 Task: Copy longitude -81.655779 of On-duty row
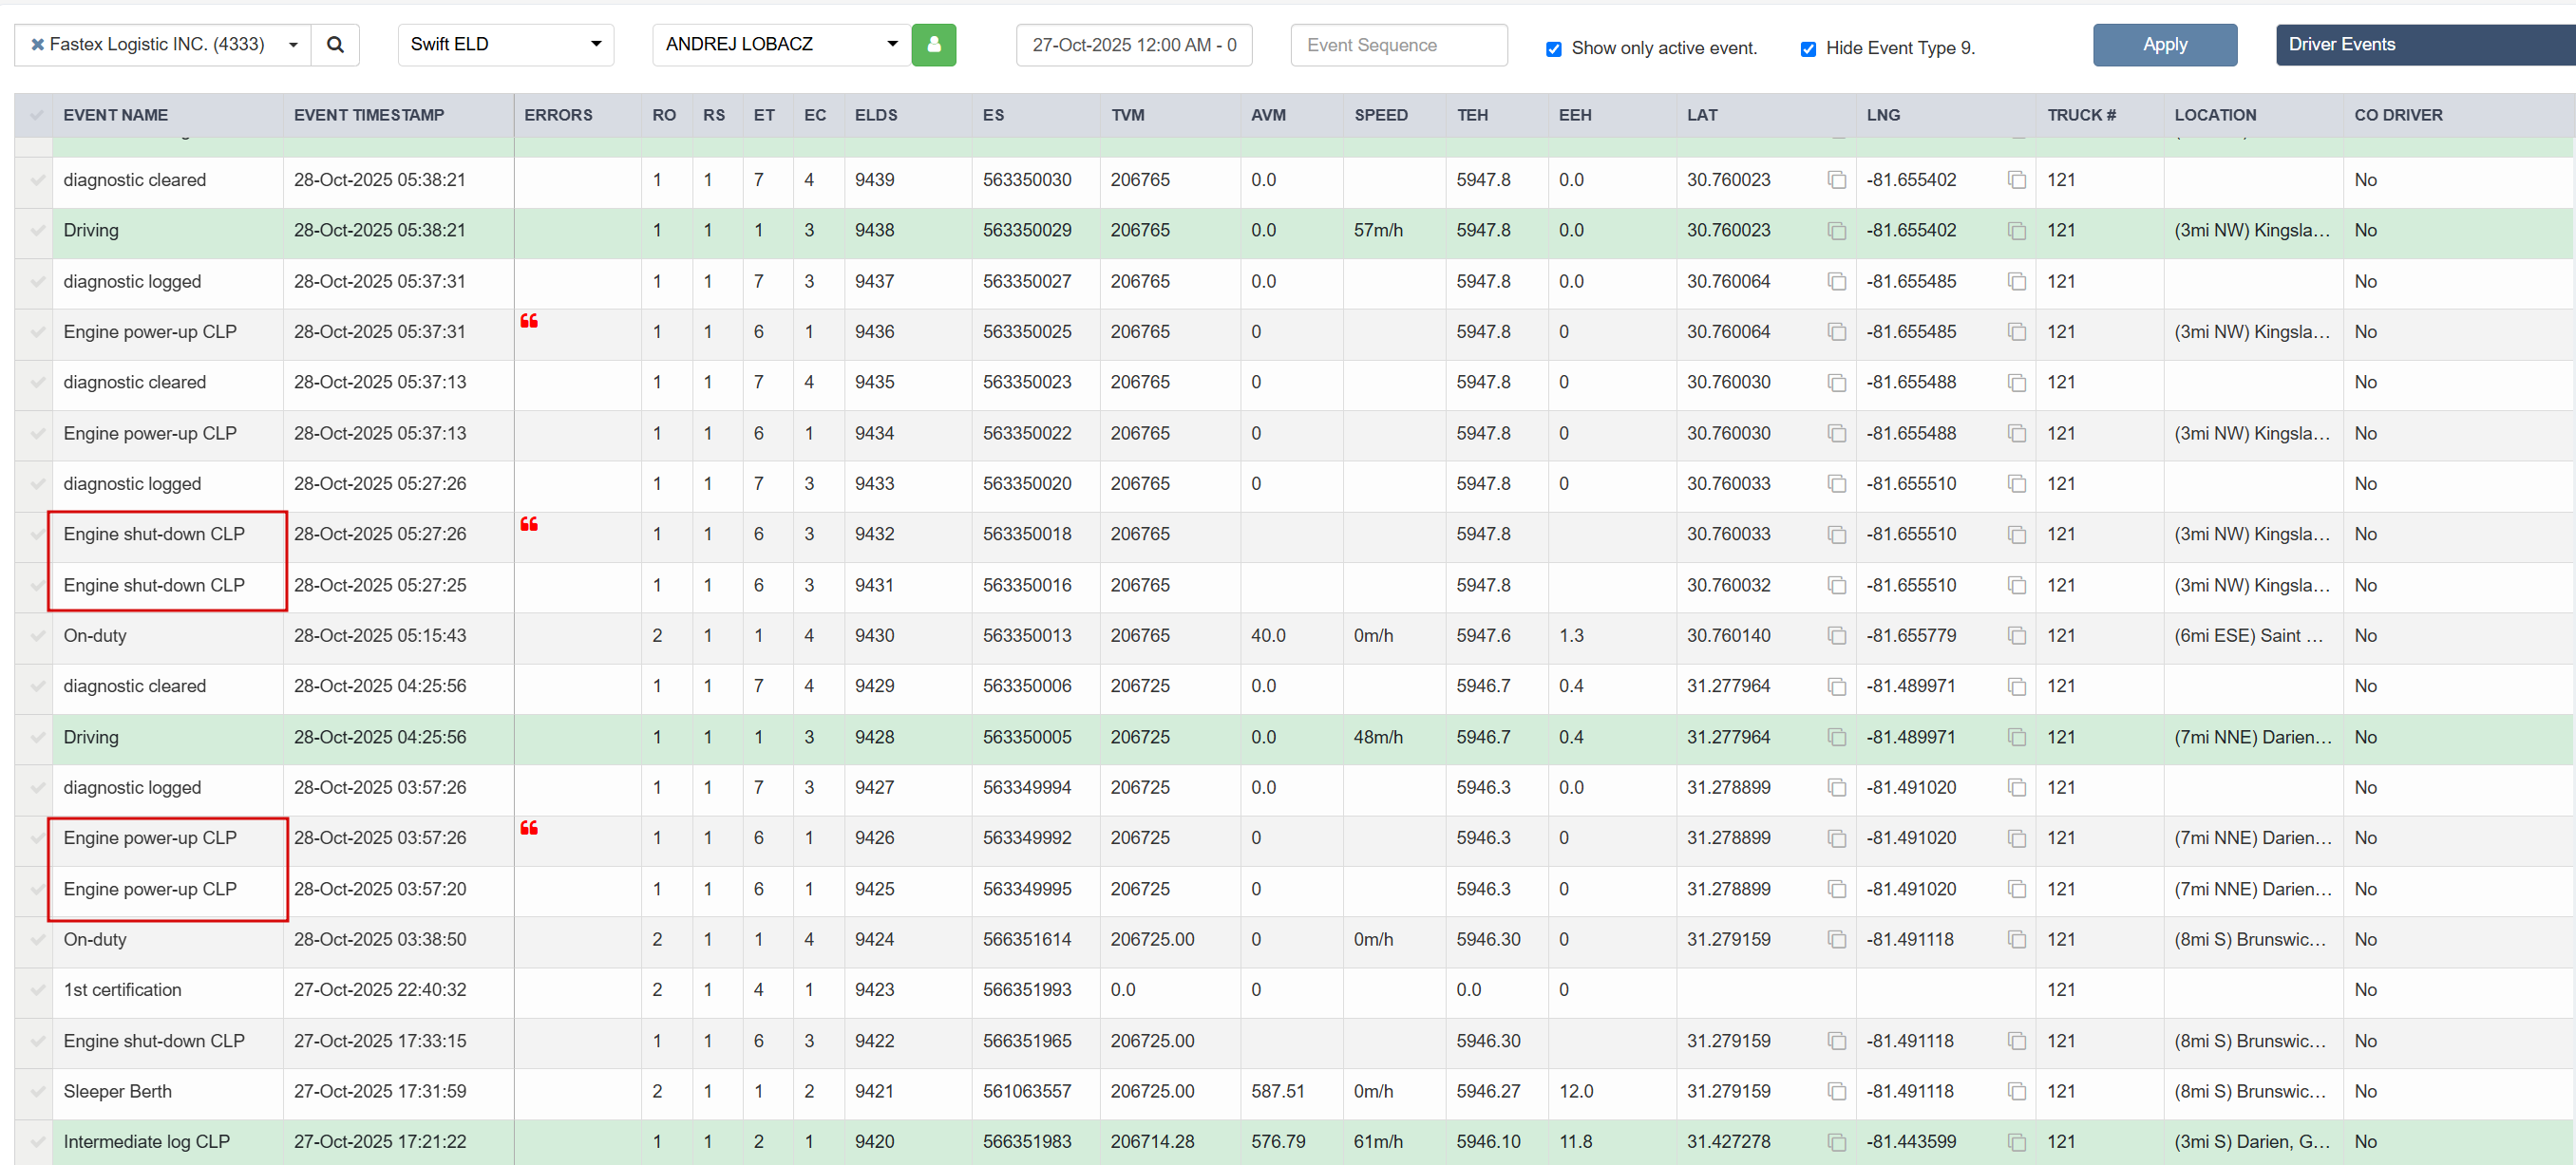[x=2016, y=636]
